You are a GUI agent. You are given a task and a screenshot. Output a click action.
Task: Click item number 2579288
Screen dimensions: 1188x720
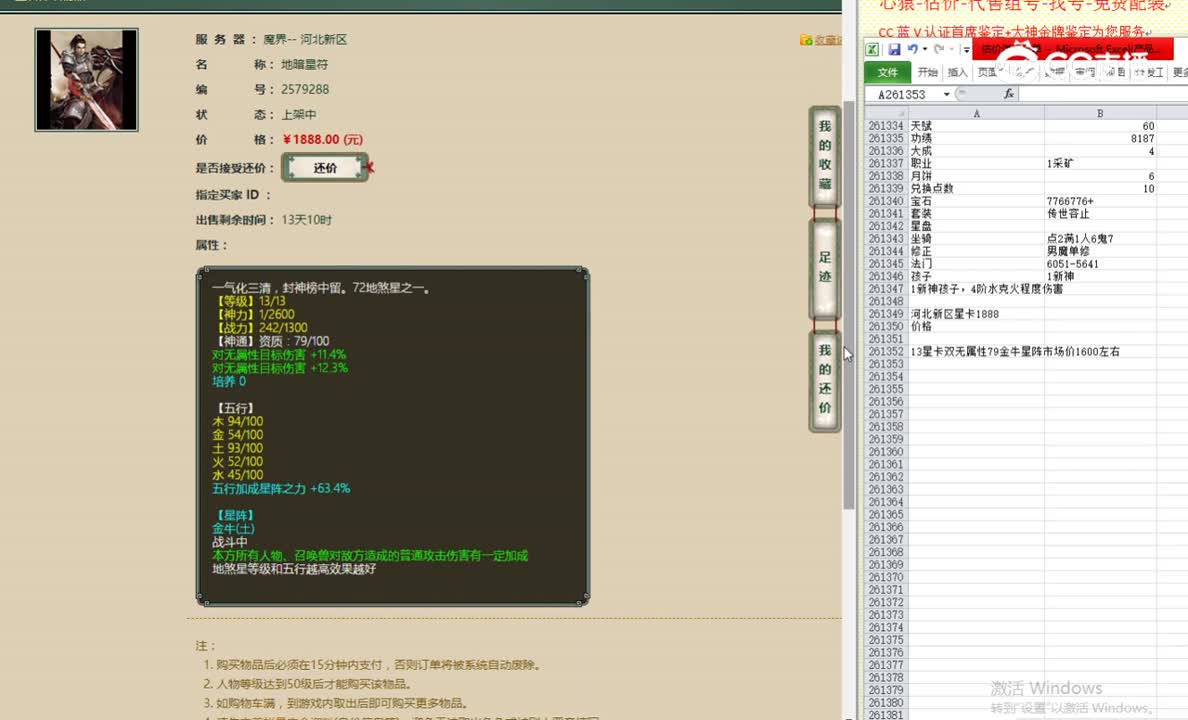pos(305,89)
